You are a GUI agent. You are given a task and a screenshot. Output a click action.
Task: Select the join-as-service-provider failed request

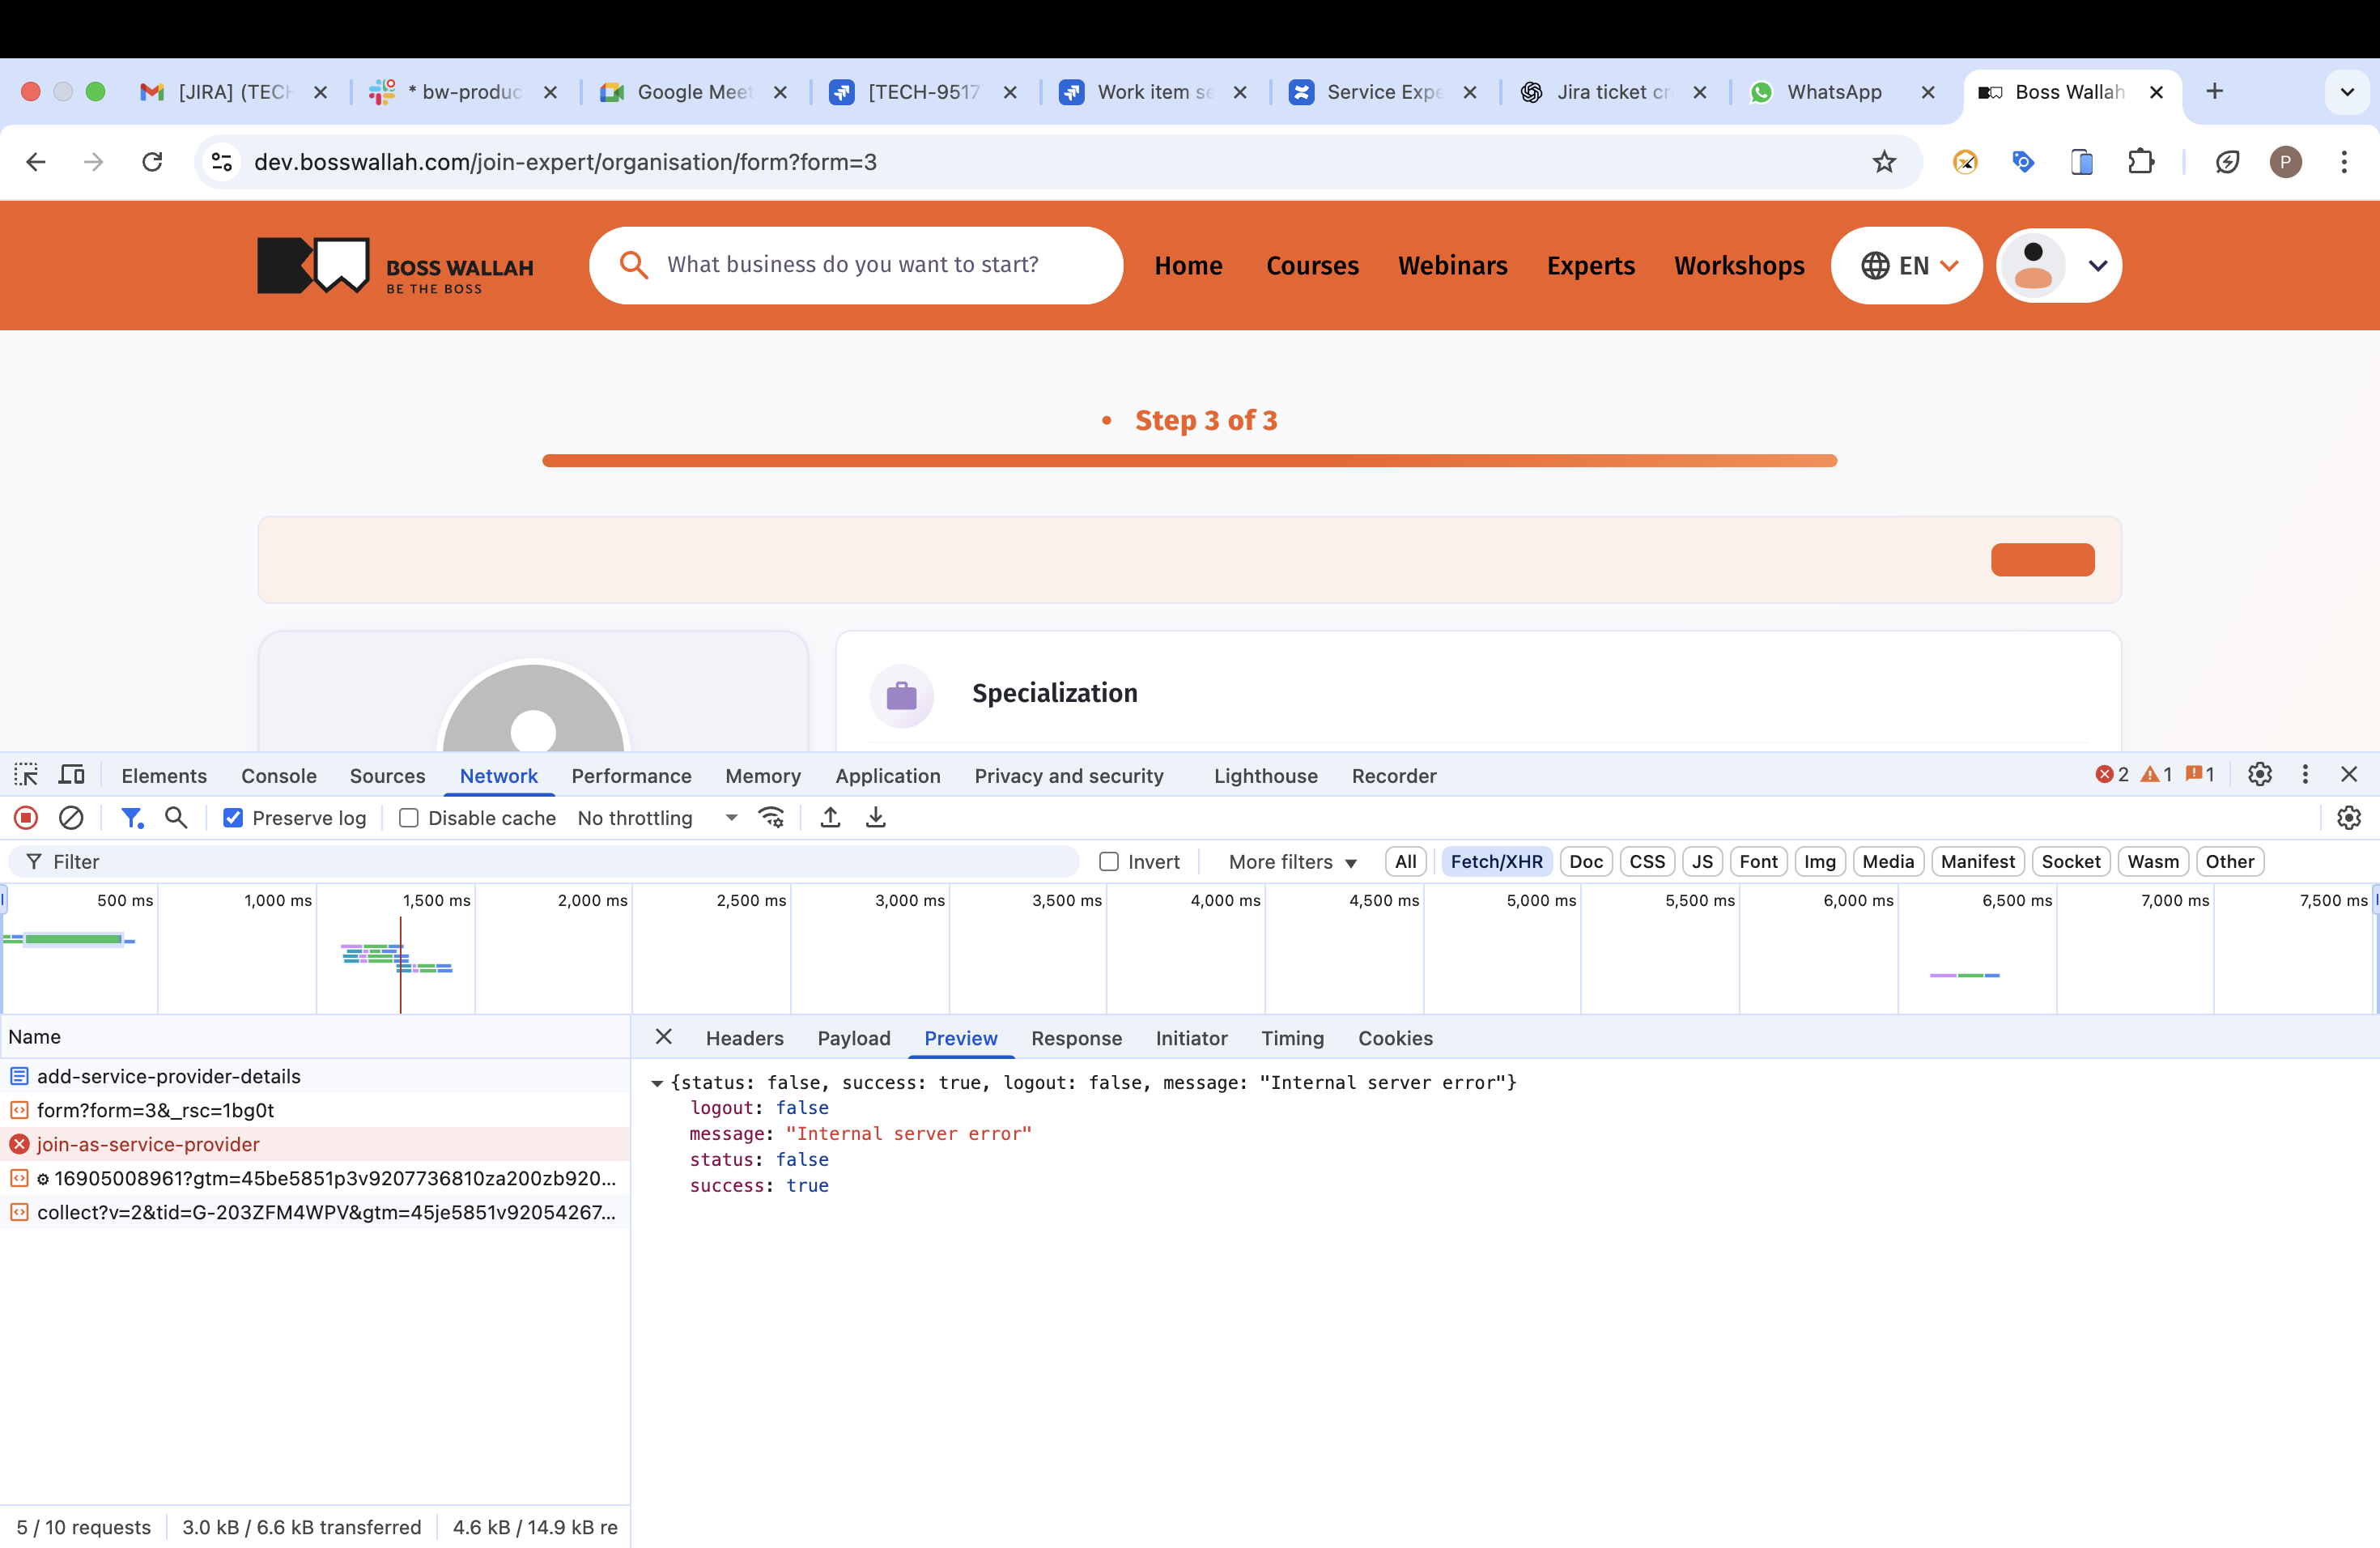point(315,1144)
